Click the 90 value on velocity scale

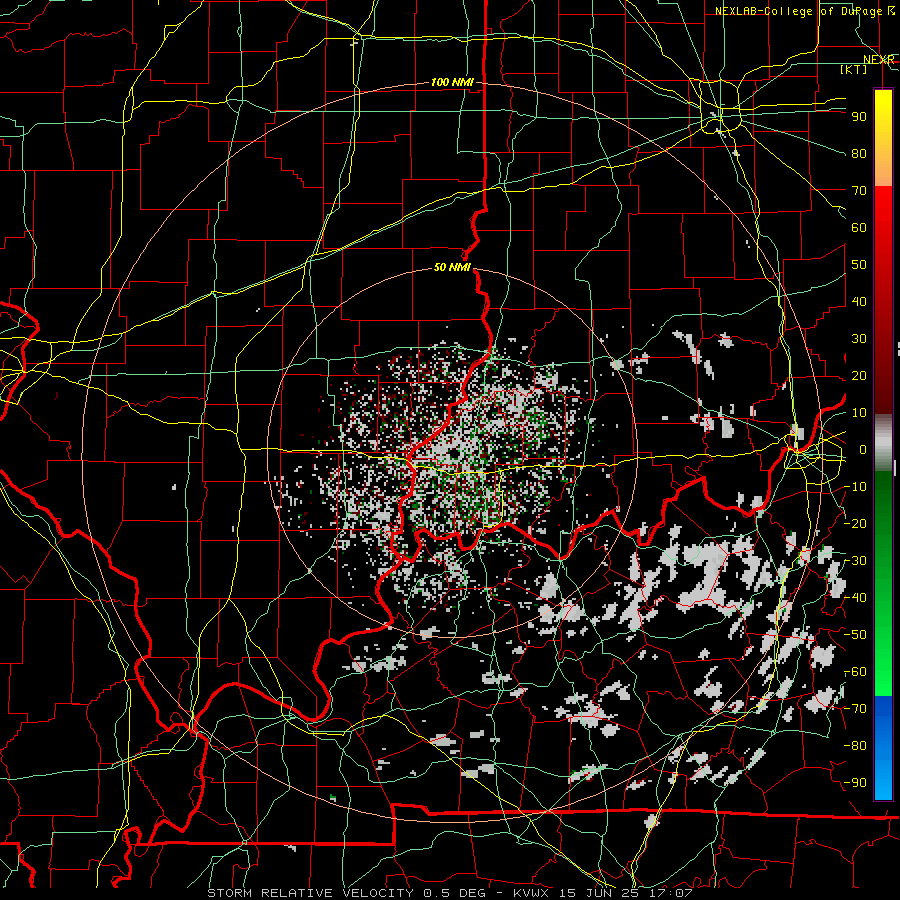pyautogui.click(x=859, y=117)
